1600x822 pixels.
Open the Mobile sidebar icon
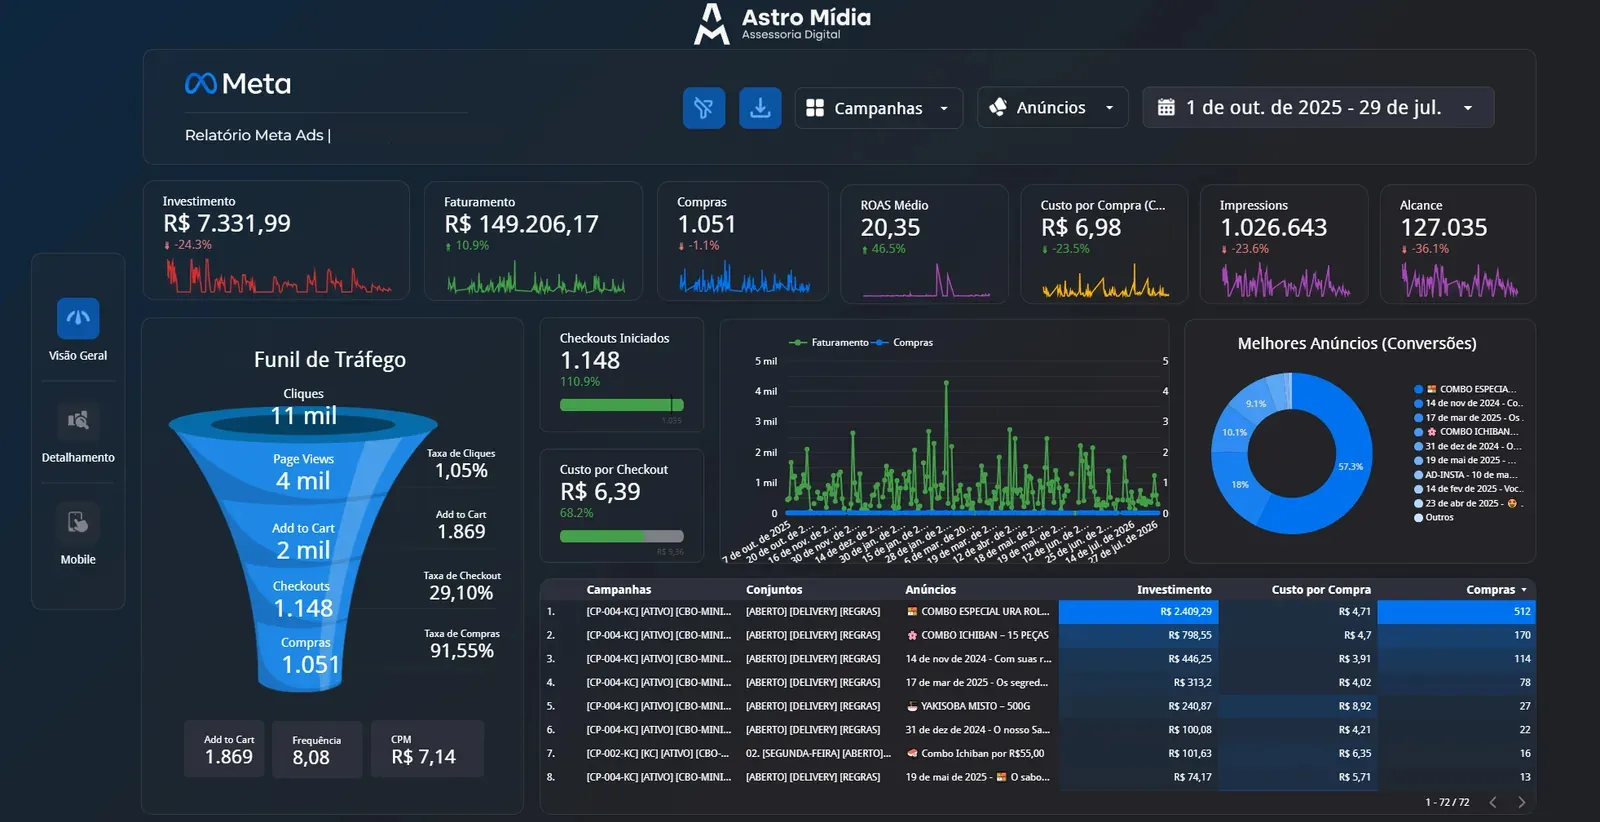[x=78, y=523]
